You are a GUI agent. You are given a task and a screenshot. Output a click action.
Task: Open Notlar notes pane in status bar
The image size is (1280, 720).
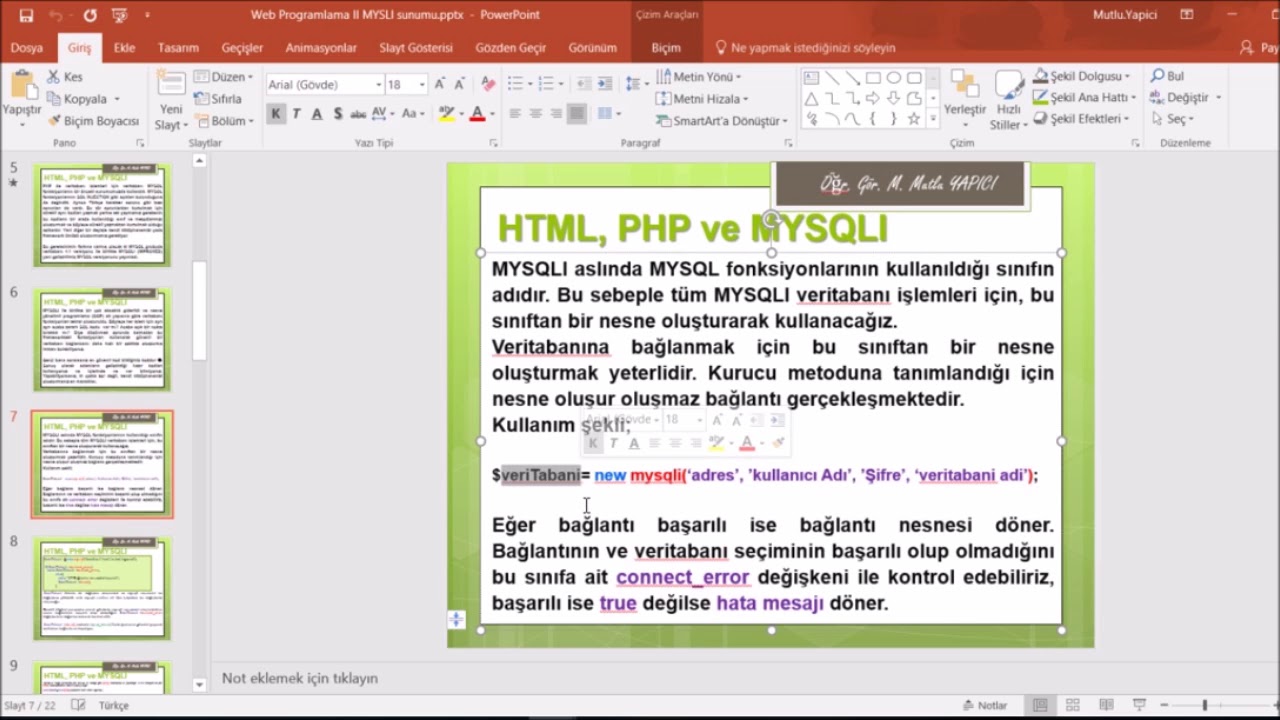pyautogui.click(x=984, y=705)
